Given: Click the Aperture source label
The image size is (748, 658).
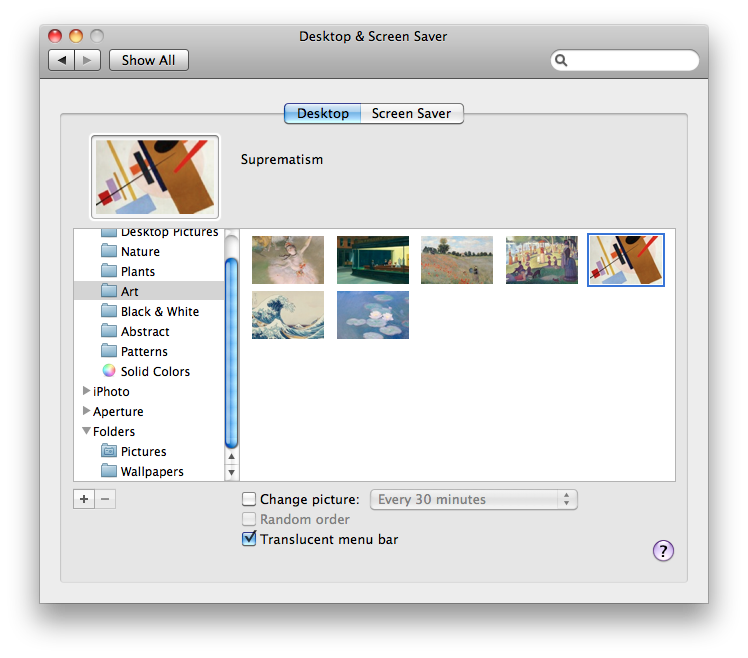Looking at the screenshot, I should coord(118,411).
